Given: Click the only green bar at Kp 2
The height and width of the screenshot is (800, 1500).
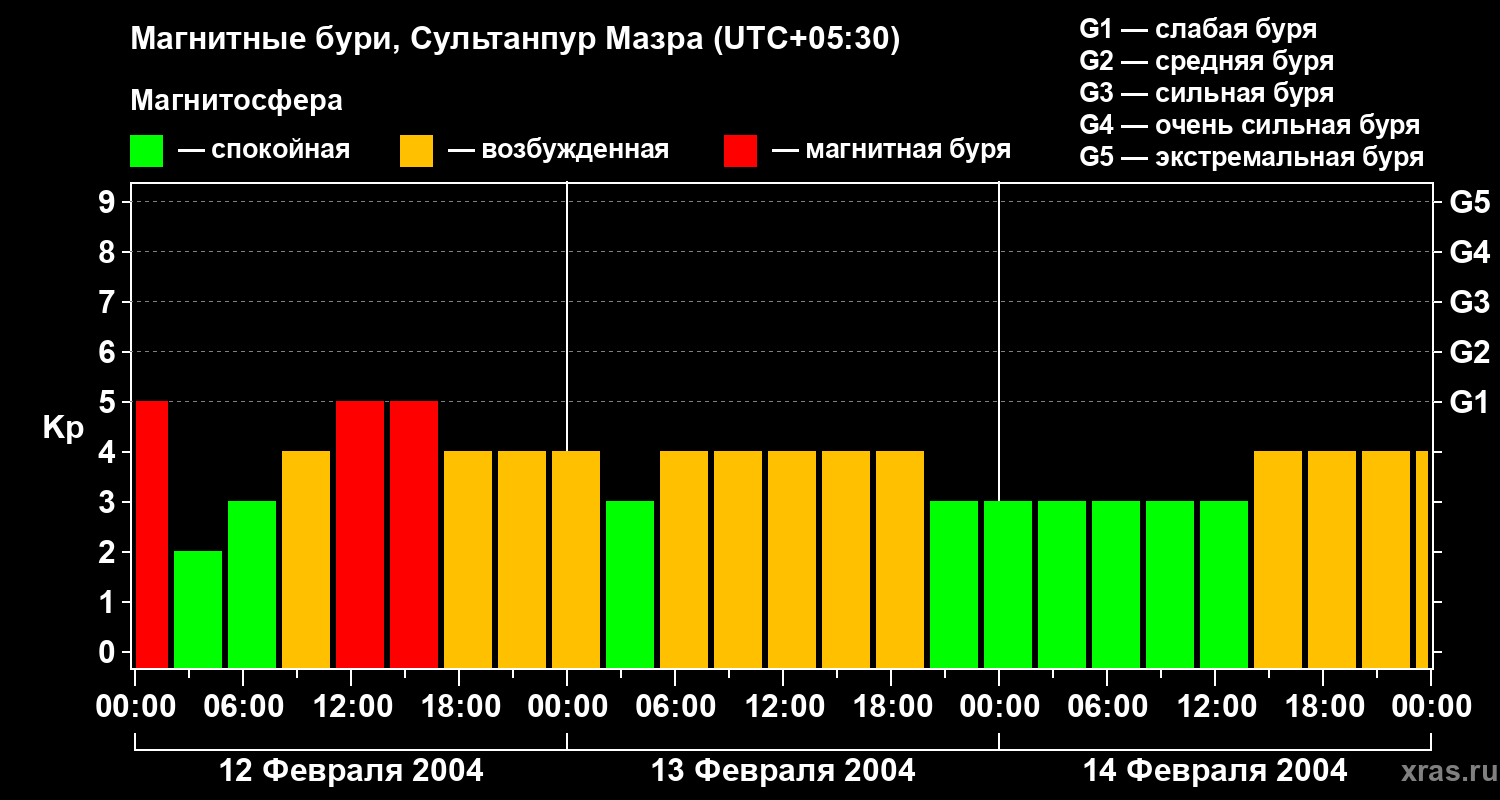Looking at the screenshot, I should (198, 609).
